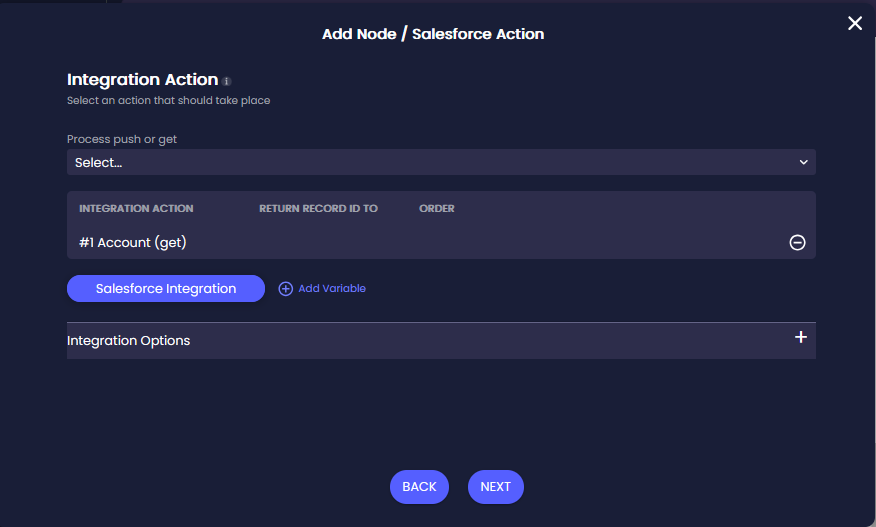This screenshot has width=876, height=527.
Task: Open the Process push or get dropdown
Action: pyautogui.click(x=441, y=162)
